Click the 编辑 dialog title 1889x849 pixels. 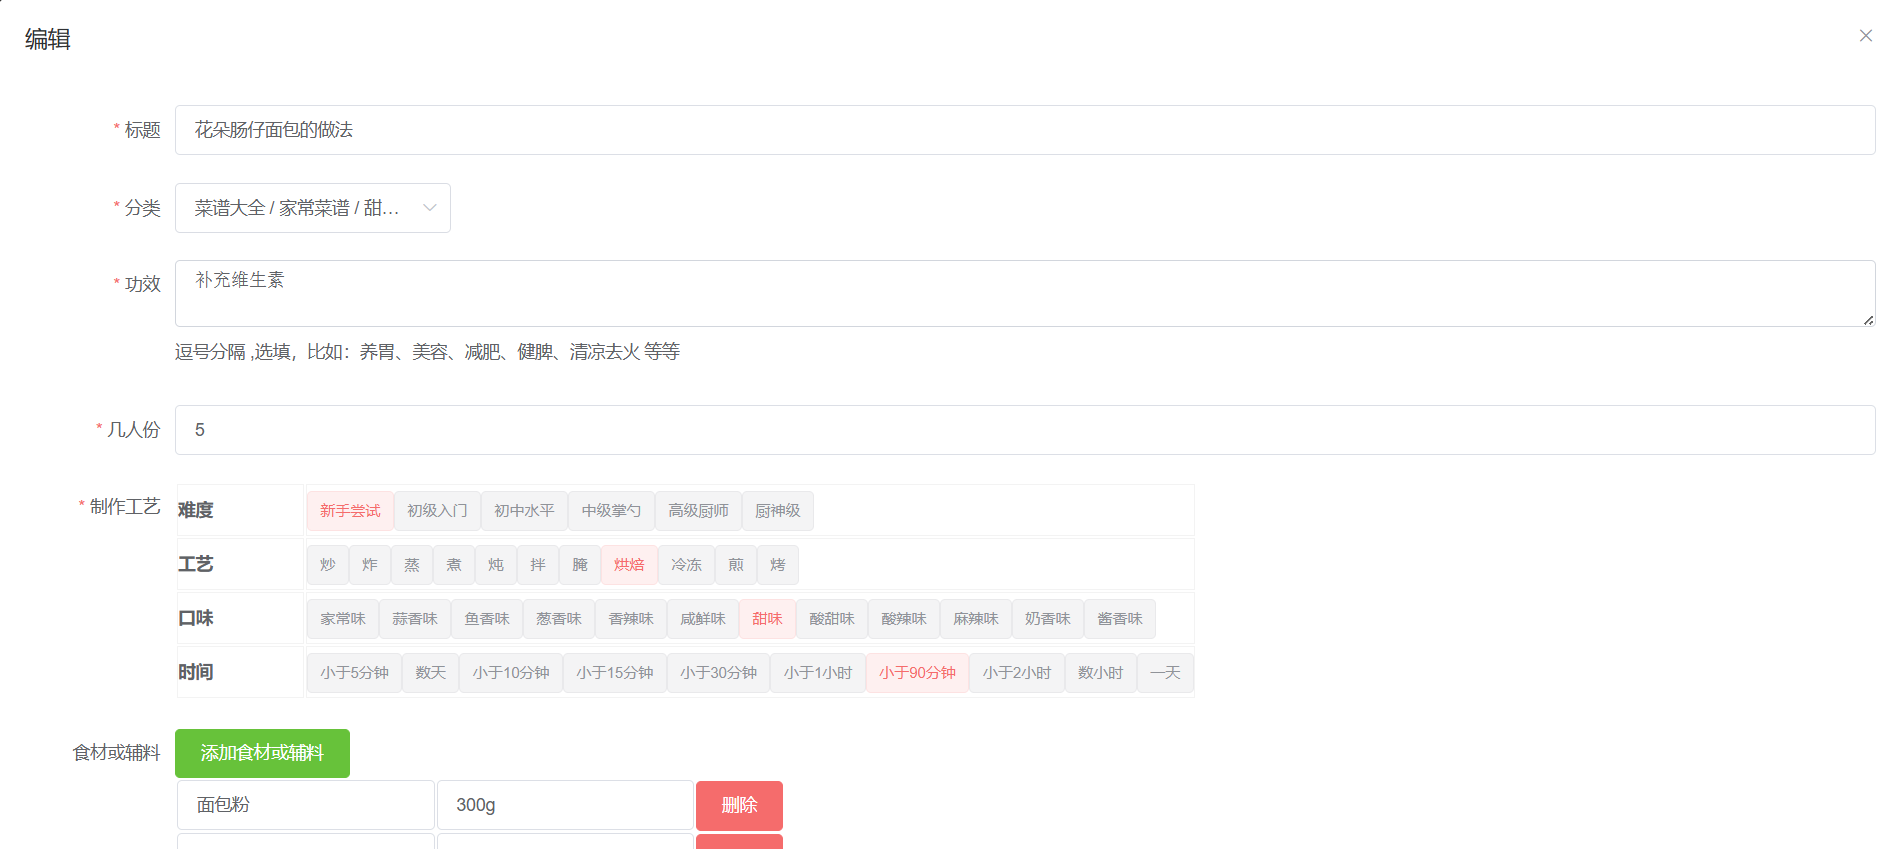pyautogui.click(x=48, y=39)
